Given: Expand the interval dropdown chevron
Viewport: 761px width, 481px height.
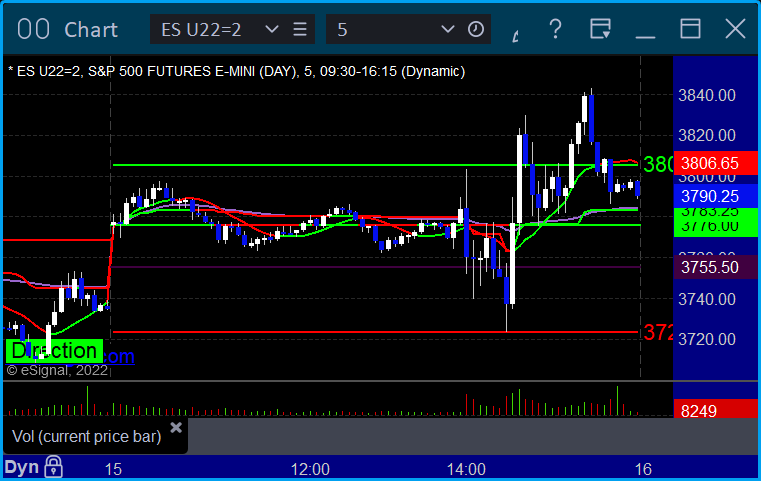Looking at the screenshot, I should click(x=447, y=29).
